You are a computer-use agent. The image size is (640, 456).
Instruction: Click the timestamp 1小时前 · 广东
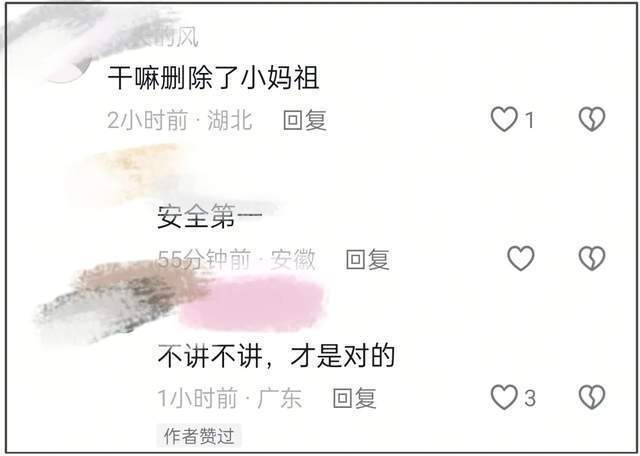(230, 398)
